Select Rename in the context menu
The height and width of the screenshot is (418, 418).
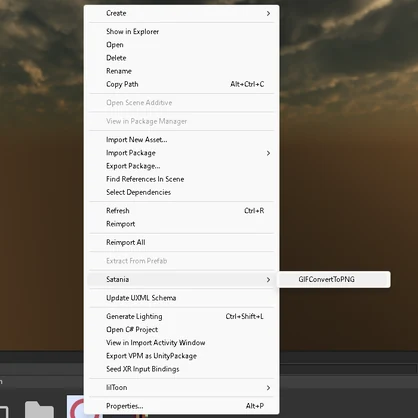181,71
